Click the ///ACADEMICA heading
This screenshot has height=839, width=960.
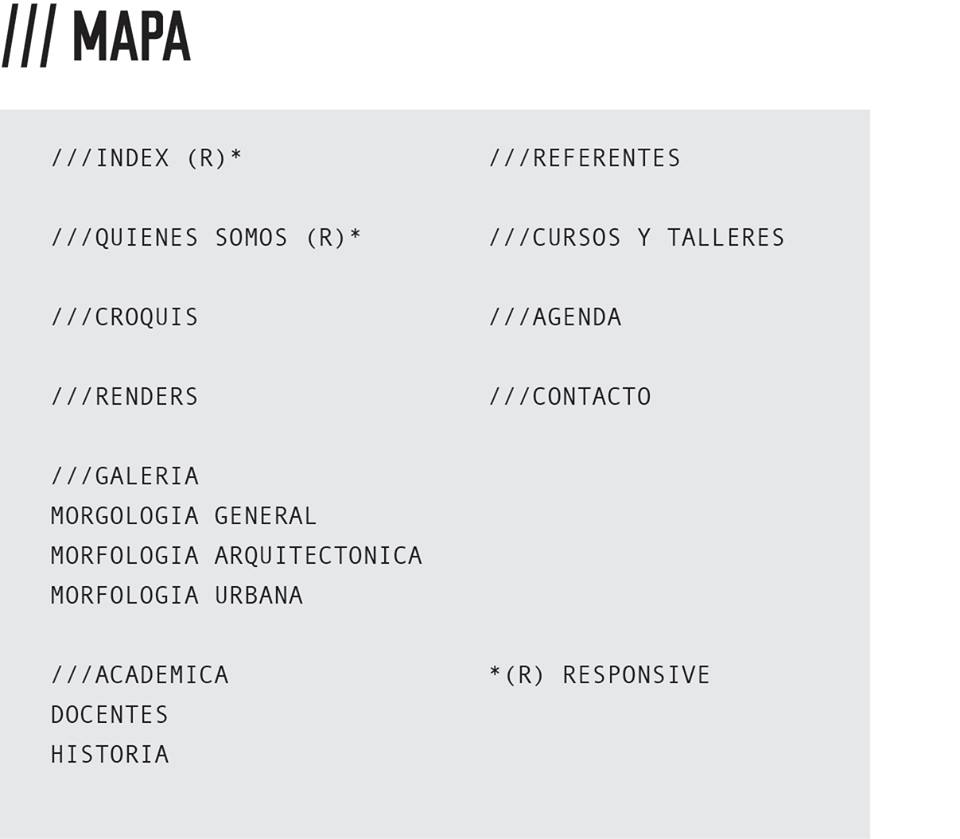click(140, 675)
